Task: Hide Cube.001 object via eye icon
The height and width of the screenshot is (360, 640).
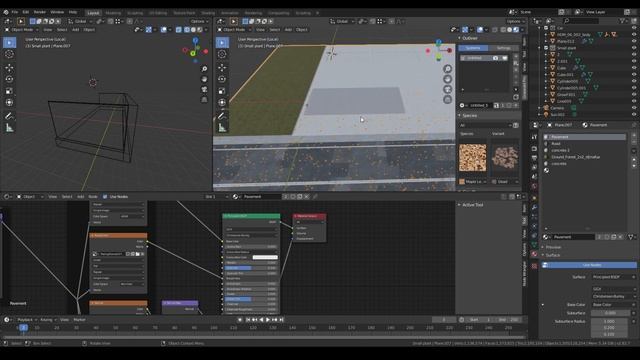Action: (634, 75)
